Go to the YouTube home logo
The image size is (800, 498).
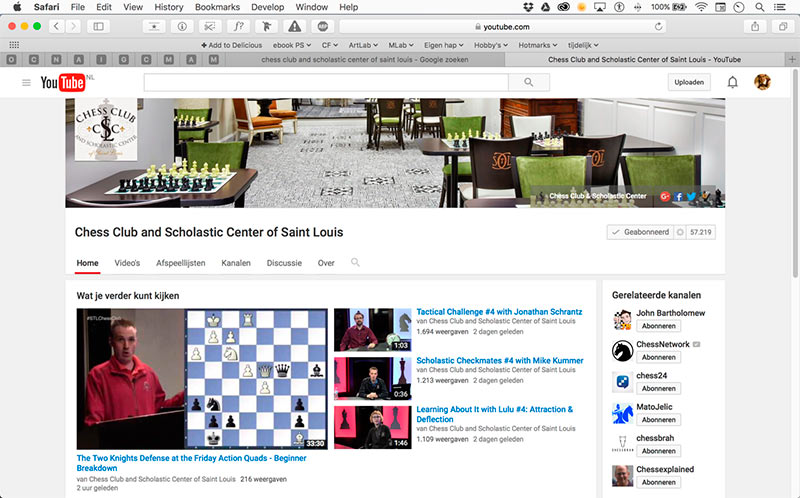pyautogui.click(x=63, y=82)
